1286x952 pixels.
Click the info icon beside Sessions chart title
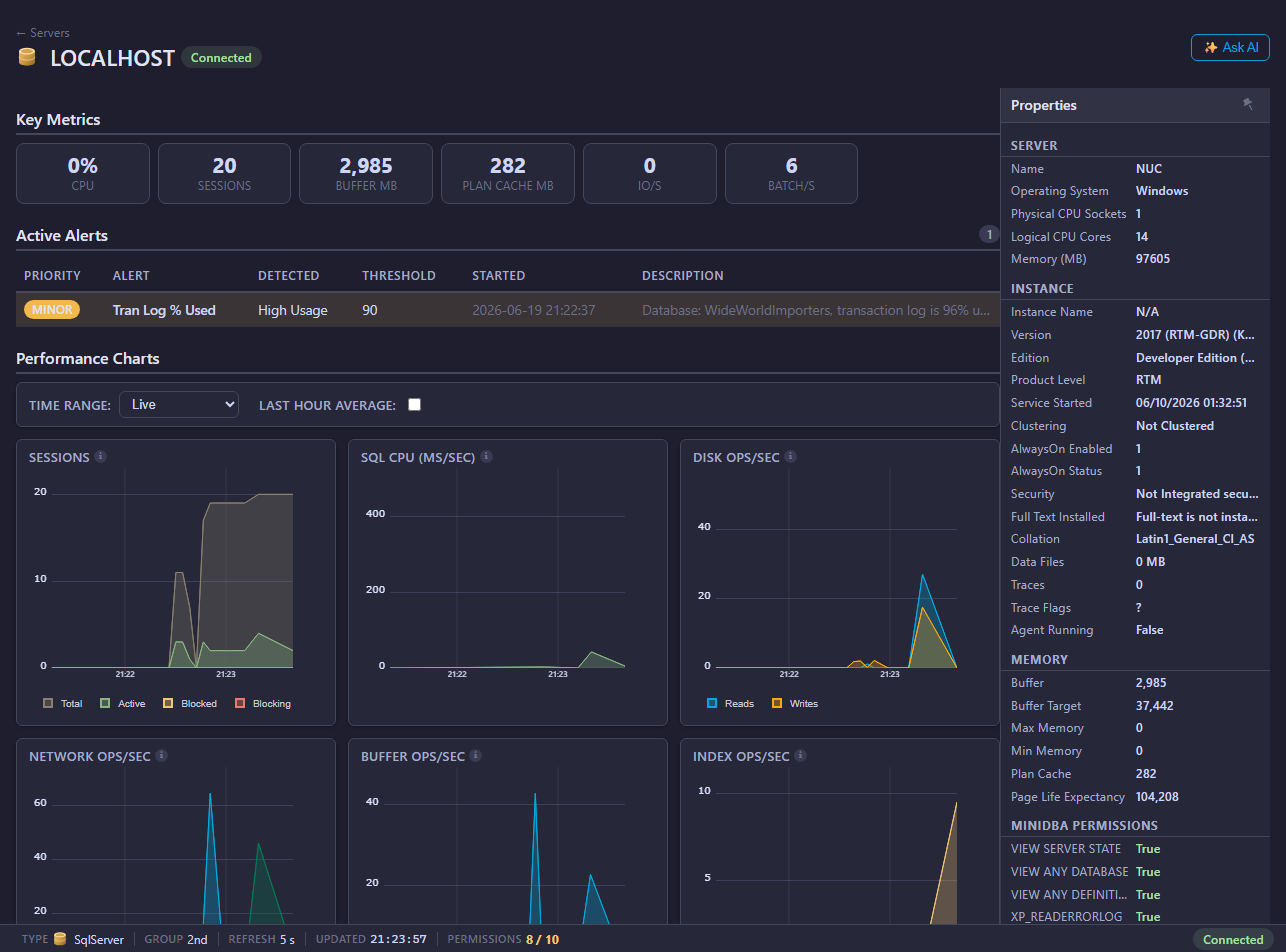pyautogui.click(x=101, y=457)
